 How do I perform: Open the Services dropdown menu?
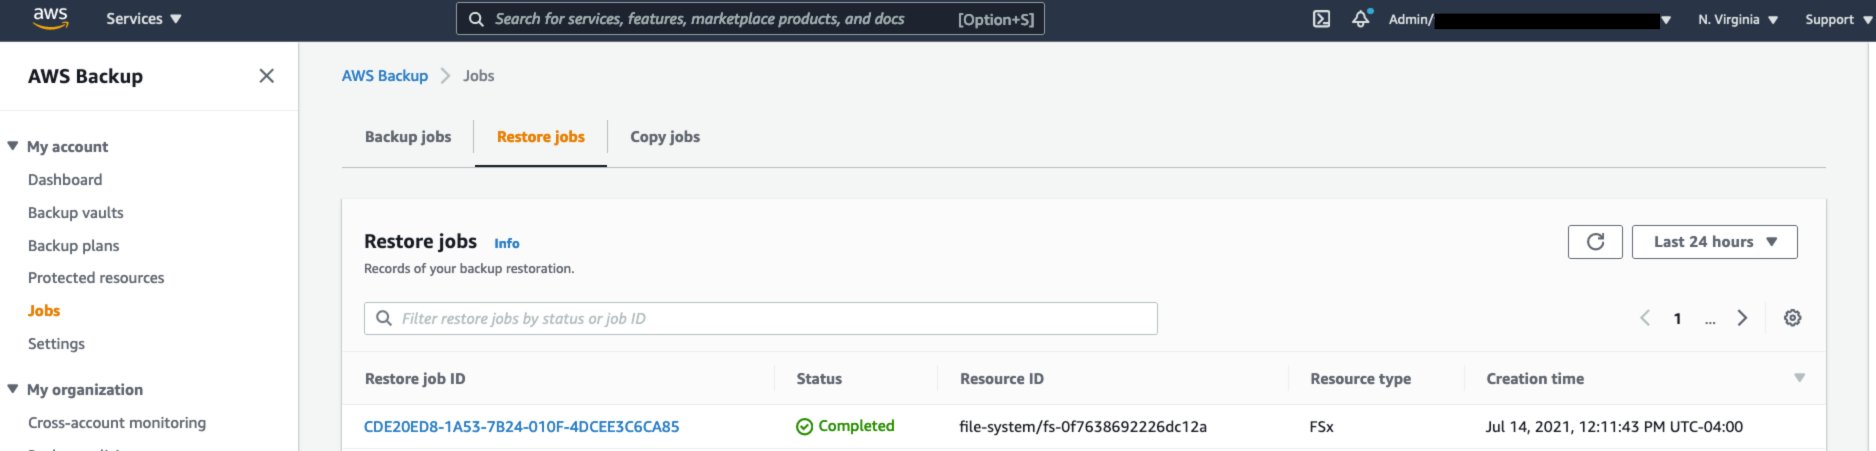pos(144,19)
